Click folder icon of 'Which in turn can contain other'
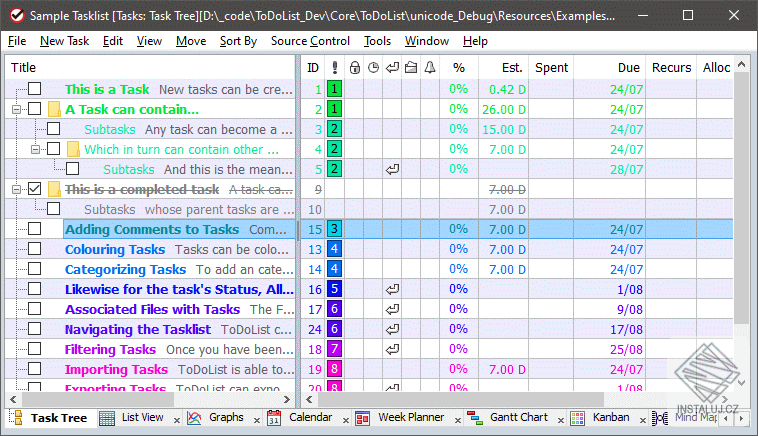The image size is (758, 436). [x=73, y=149]
